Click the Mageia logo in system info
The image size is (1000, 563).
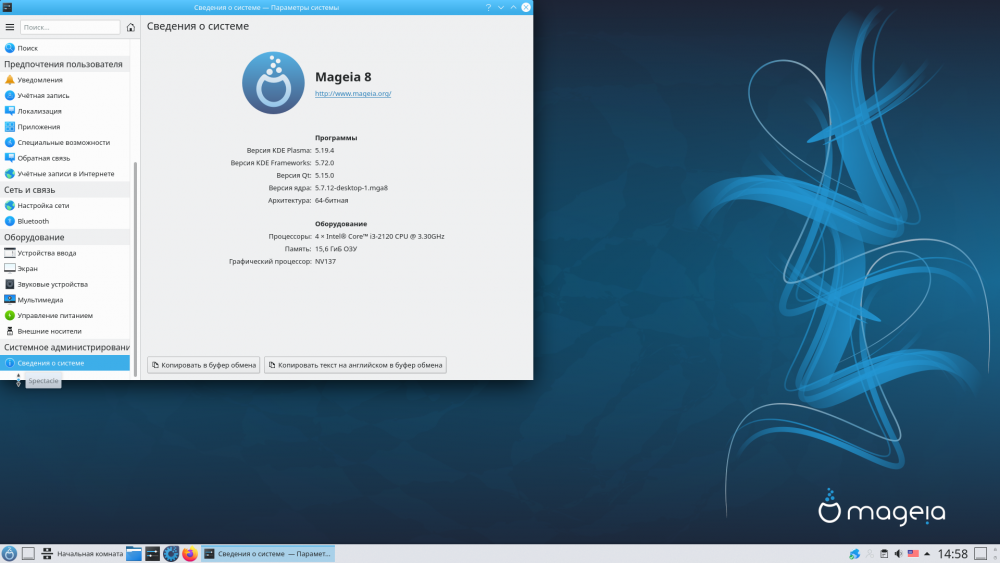pos(273,83)
